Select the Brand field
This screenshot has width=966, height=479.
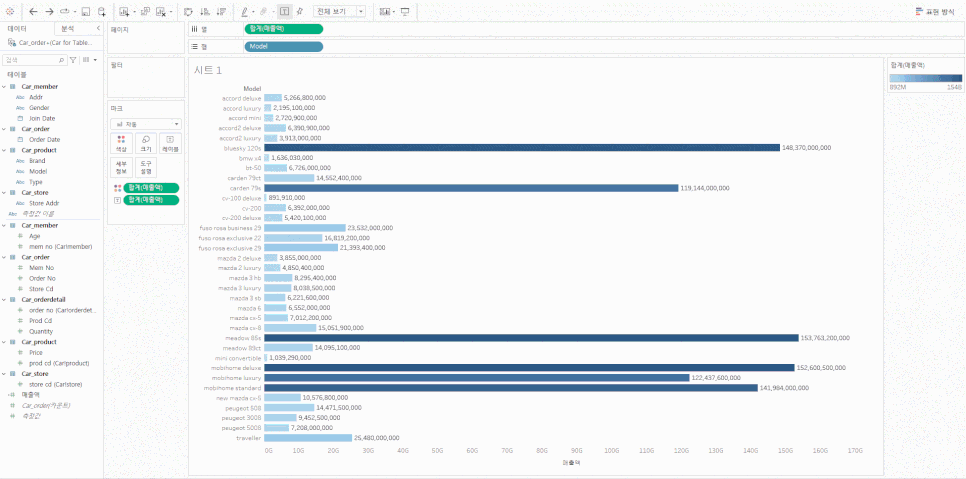point(38,161)
